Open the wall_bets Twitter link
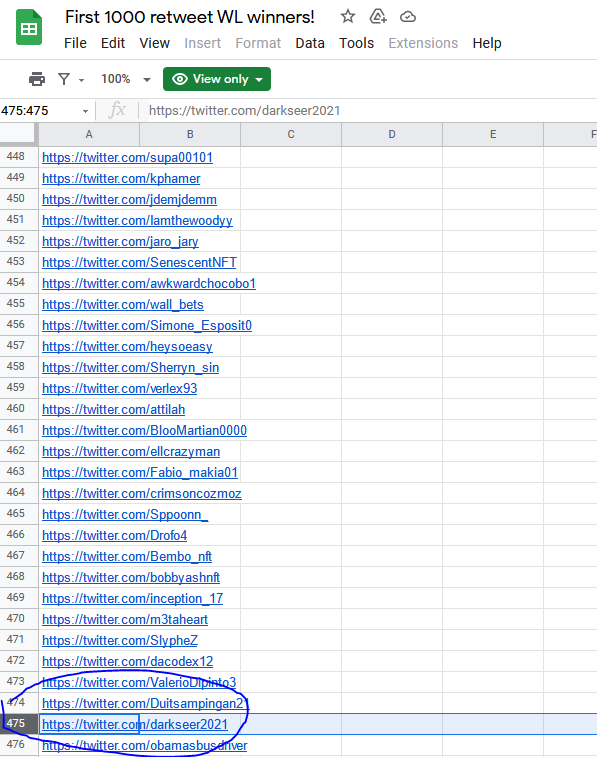Screen dimensions: 597x757 [123, 305]
